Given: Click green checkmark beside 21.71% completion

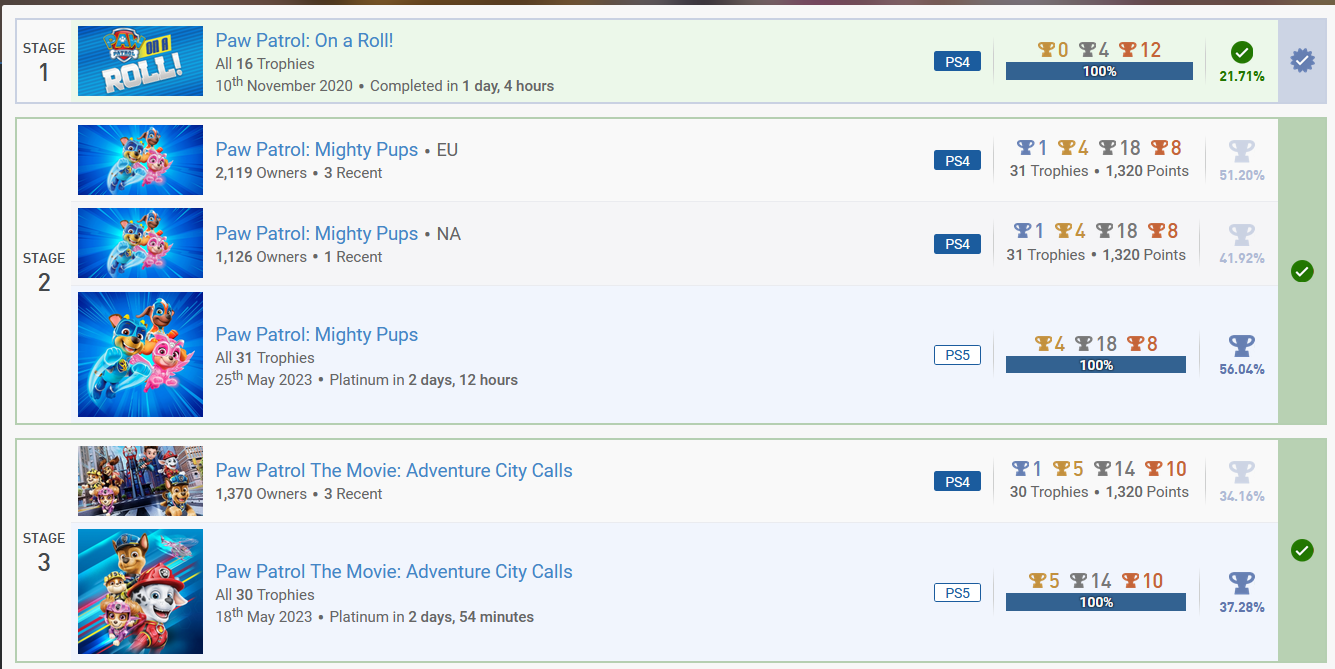Looking at the screenshot, I should (1242, 52).
